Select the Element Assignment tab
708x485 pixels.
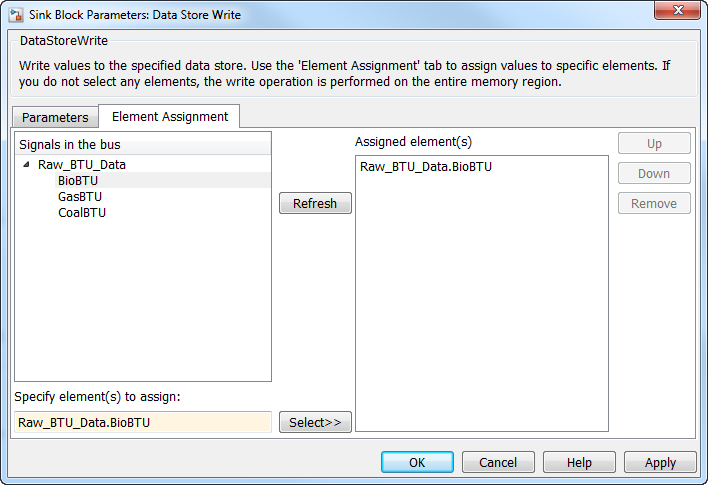169,116
